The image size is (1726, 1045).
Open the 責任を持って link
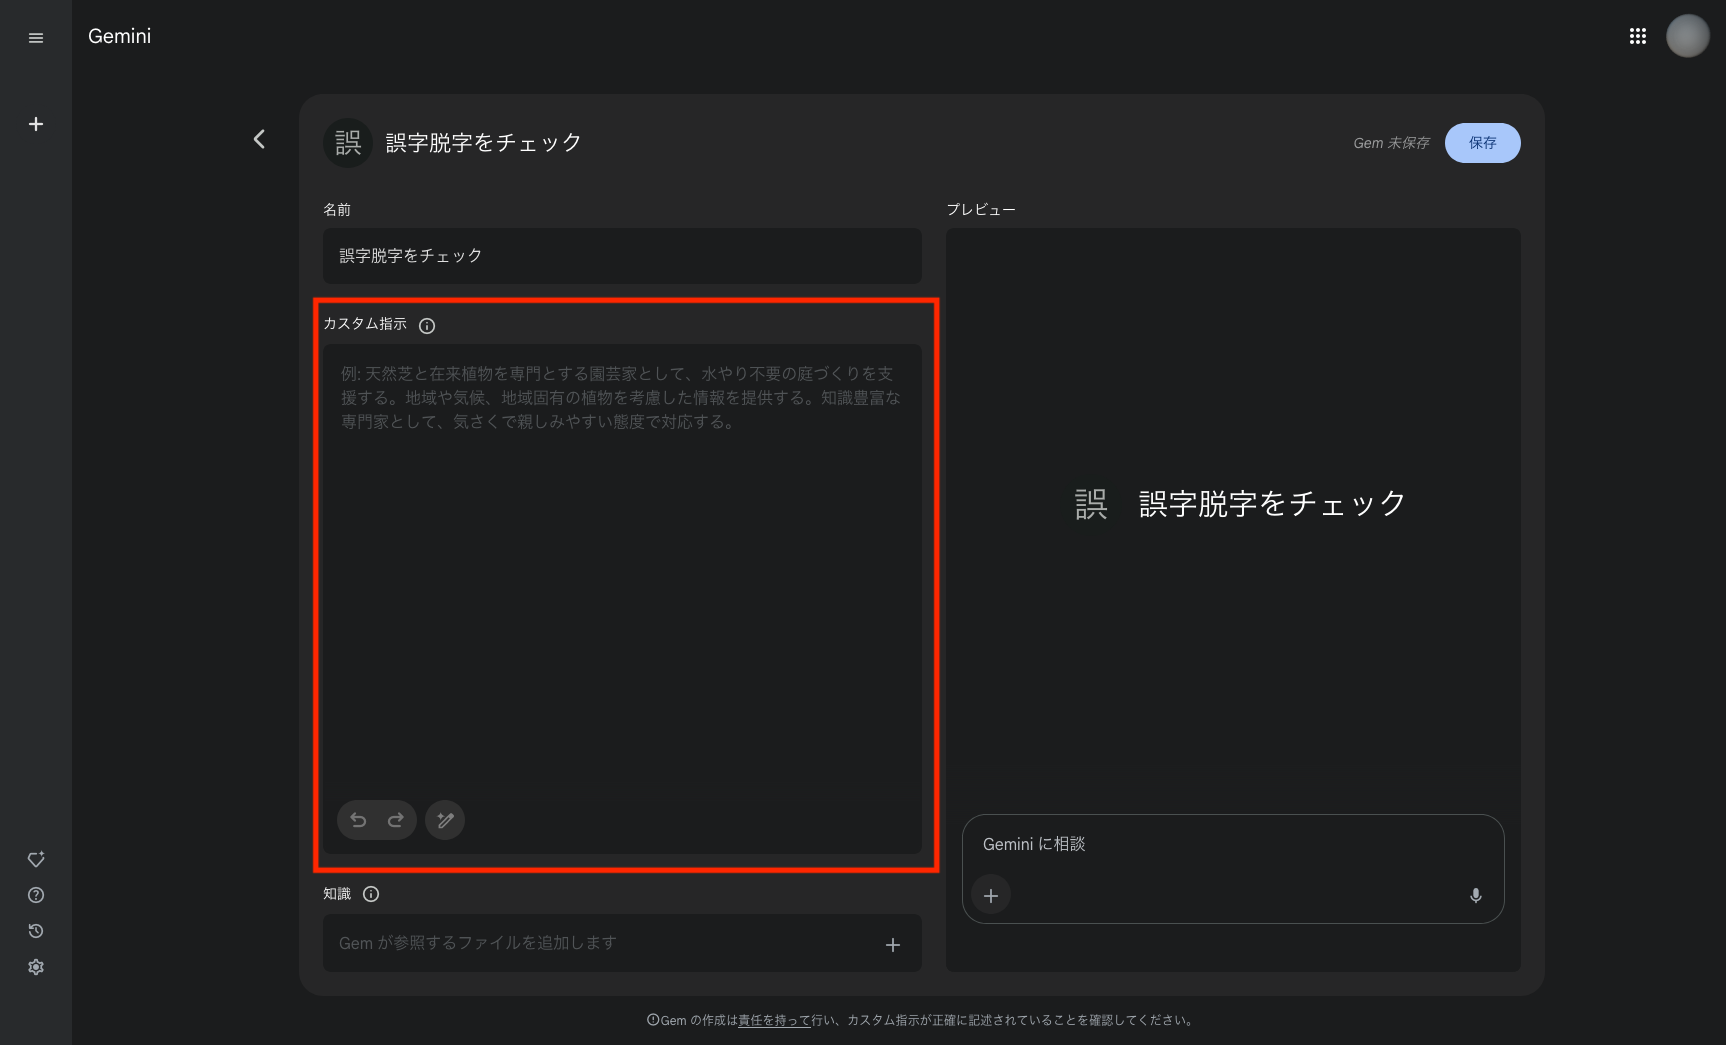click(773, 1020)
